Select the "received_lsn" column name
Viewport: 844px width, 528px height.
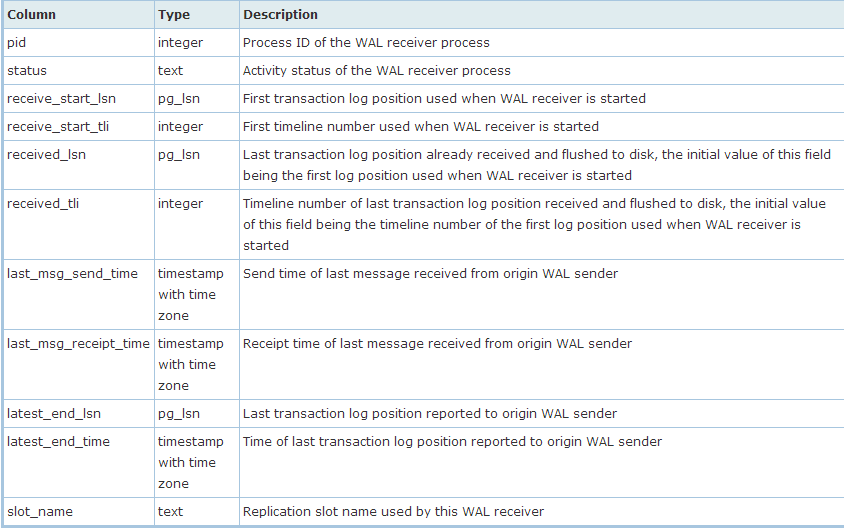tap(46, 155)
